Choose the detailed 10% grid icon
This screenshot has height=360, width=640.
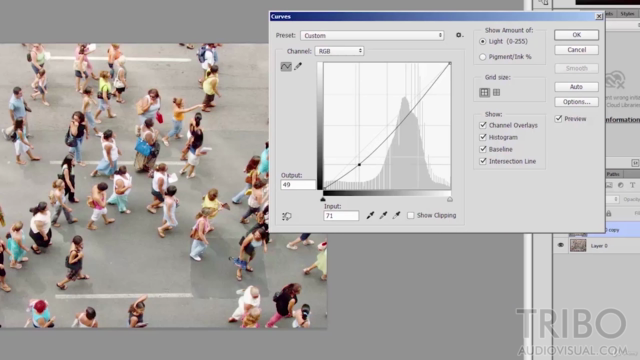tap(496, 93)
